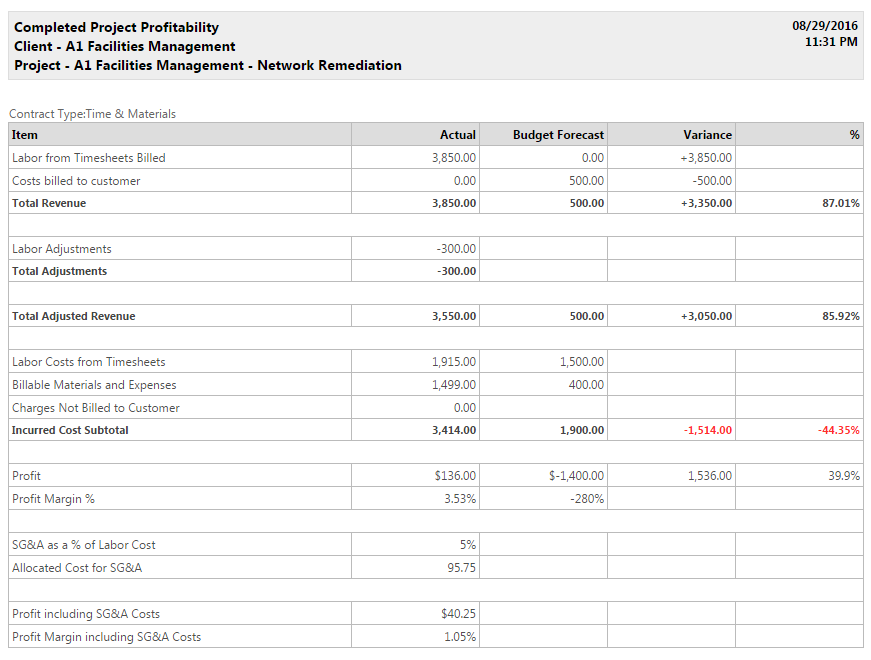
Task: Click the bold -300.00 Total Adjustments value
Action: (457, 271)
